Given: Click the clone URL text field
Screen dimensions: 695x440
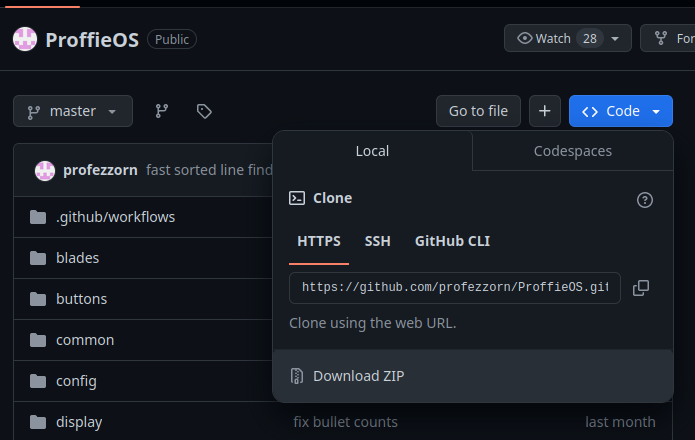Looking at the screenshot, I should pyautogui.click(x=455, y=288).
